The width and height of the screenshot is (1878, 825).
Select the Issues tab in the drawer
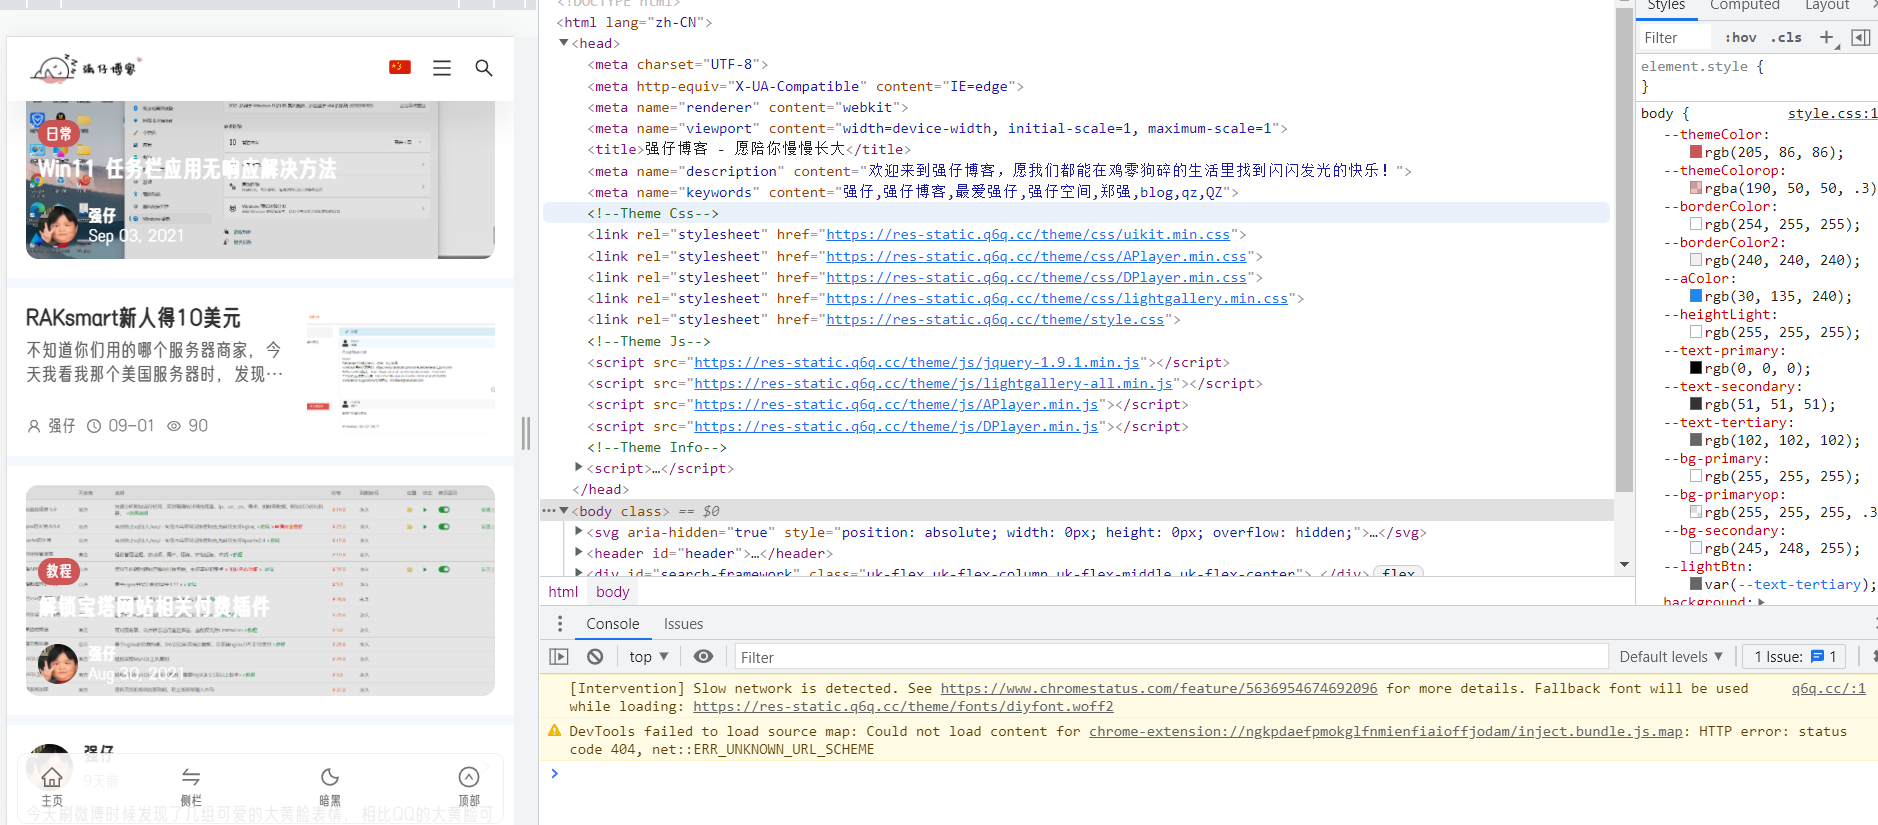(683, 624)
